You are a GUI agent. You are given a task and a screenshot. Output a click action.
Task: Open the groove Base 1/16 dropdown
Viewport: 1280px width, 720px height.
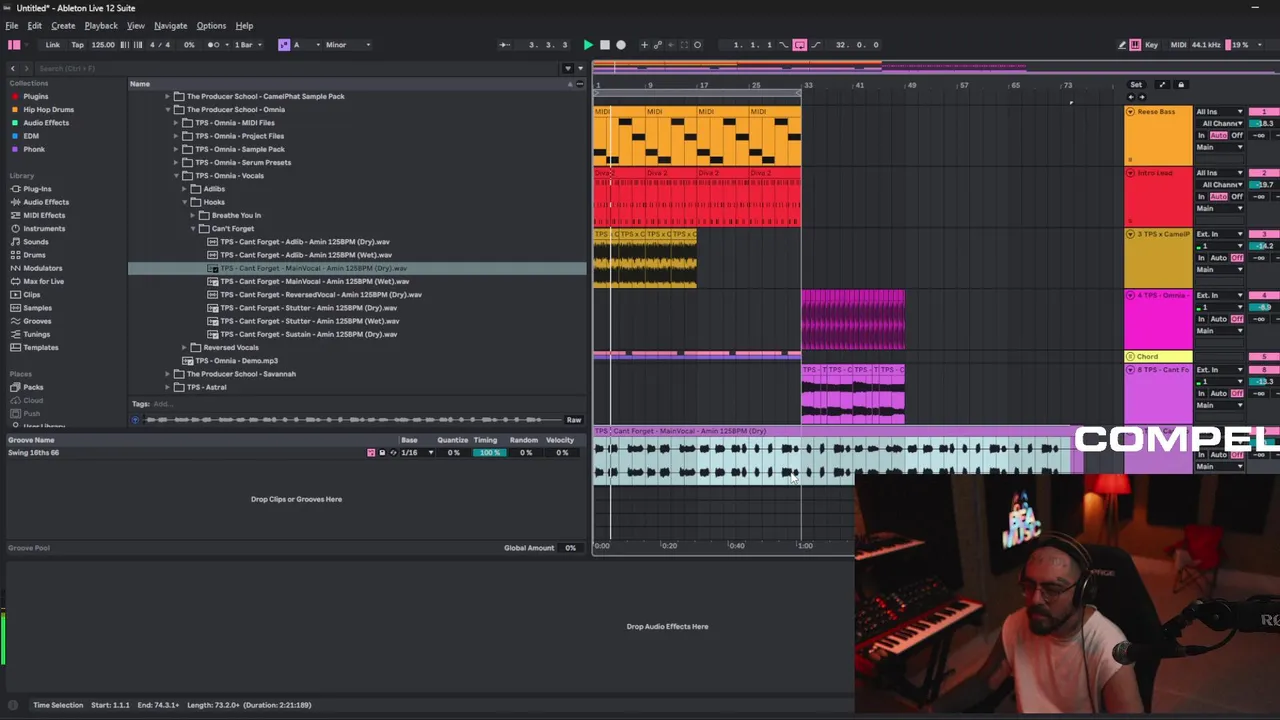click(x=417, y=453)
